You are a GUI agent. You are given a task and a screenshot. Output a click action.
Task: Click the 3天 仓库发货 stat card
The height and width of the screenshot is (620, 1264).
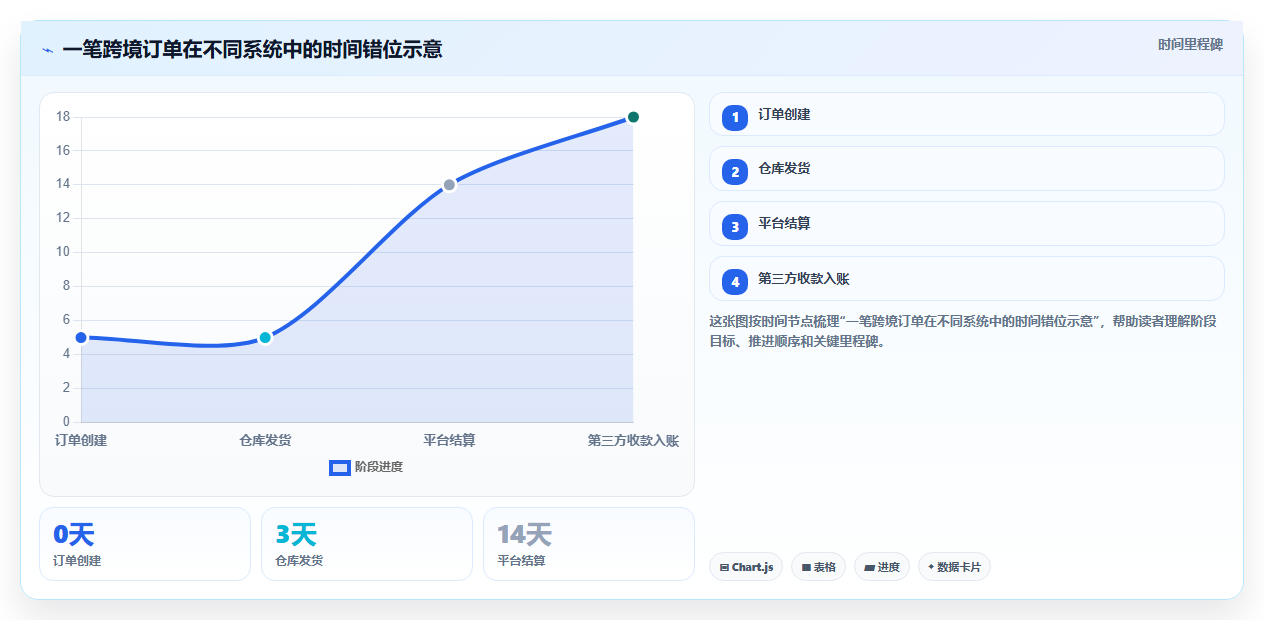[x=367, y=544]
